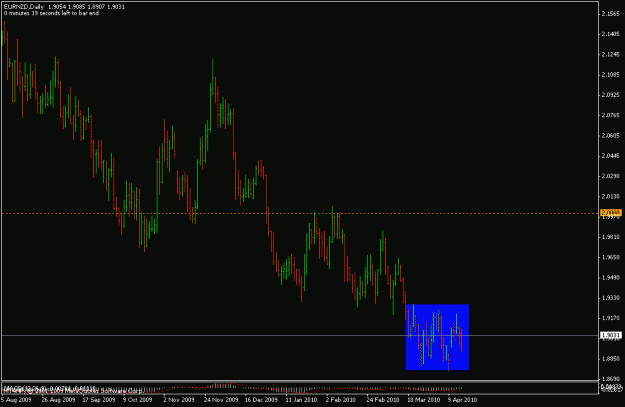Click the 1.9330 price scale value
The image size is (625, 407).
[x=611, y=298]
